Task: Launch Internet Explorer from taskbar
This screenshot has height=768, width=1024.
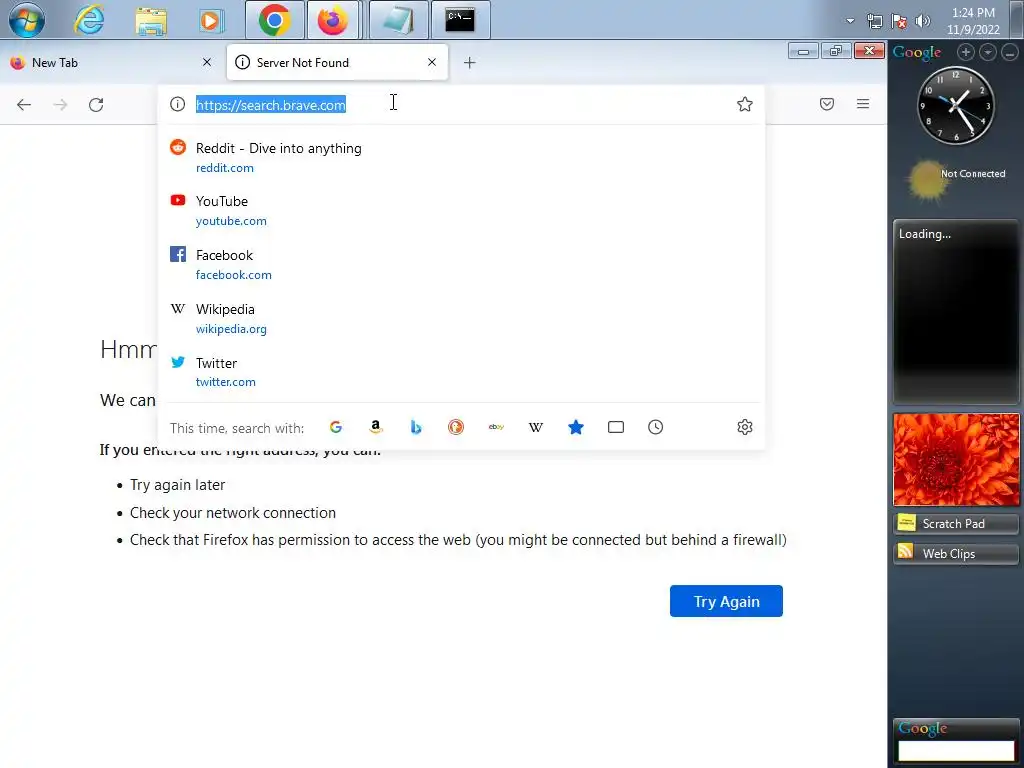Action: pos(89,20)
